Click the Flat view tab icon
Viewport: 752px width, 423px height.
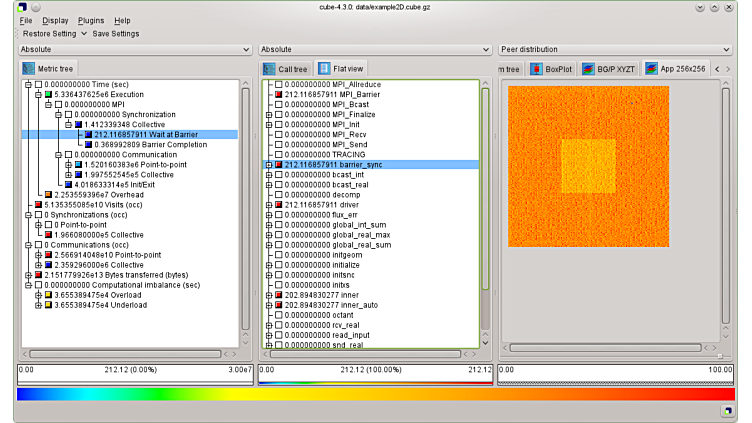coord(324,68)
